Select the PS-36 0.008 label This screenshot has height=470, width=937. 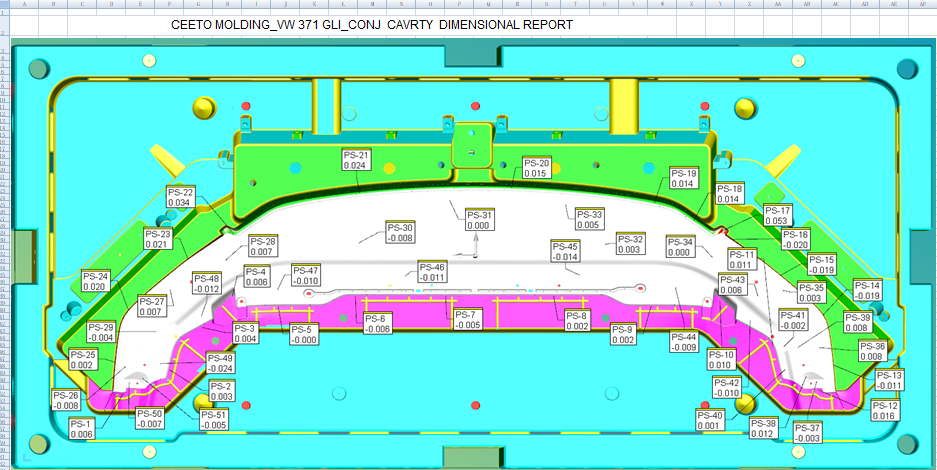click(874, 351)
